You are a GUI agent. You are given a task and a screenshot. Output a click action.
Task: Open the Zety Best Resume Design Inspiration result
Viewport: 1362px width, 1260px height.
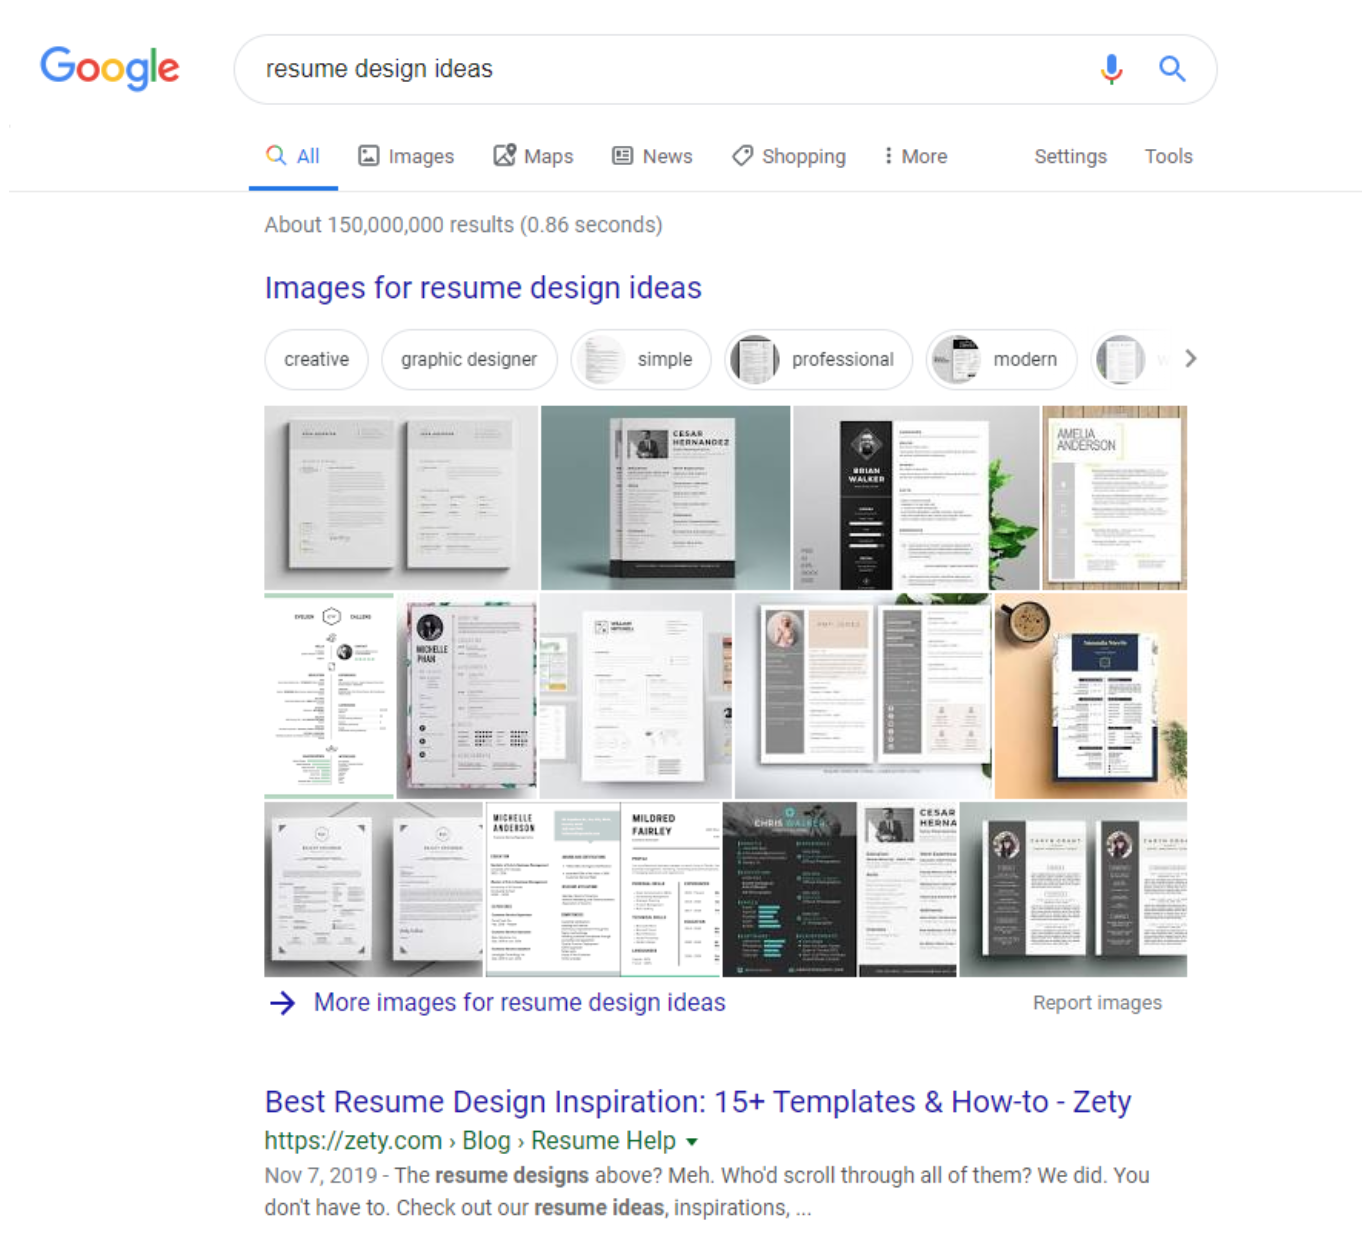pos(698,1102)
